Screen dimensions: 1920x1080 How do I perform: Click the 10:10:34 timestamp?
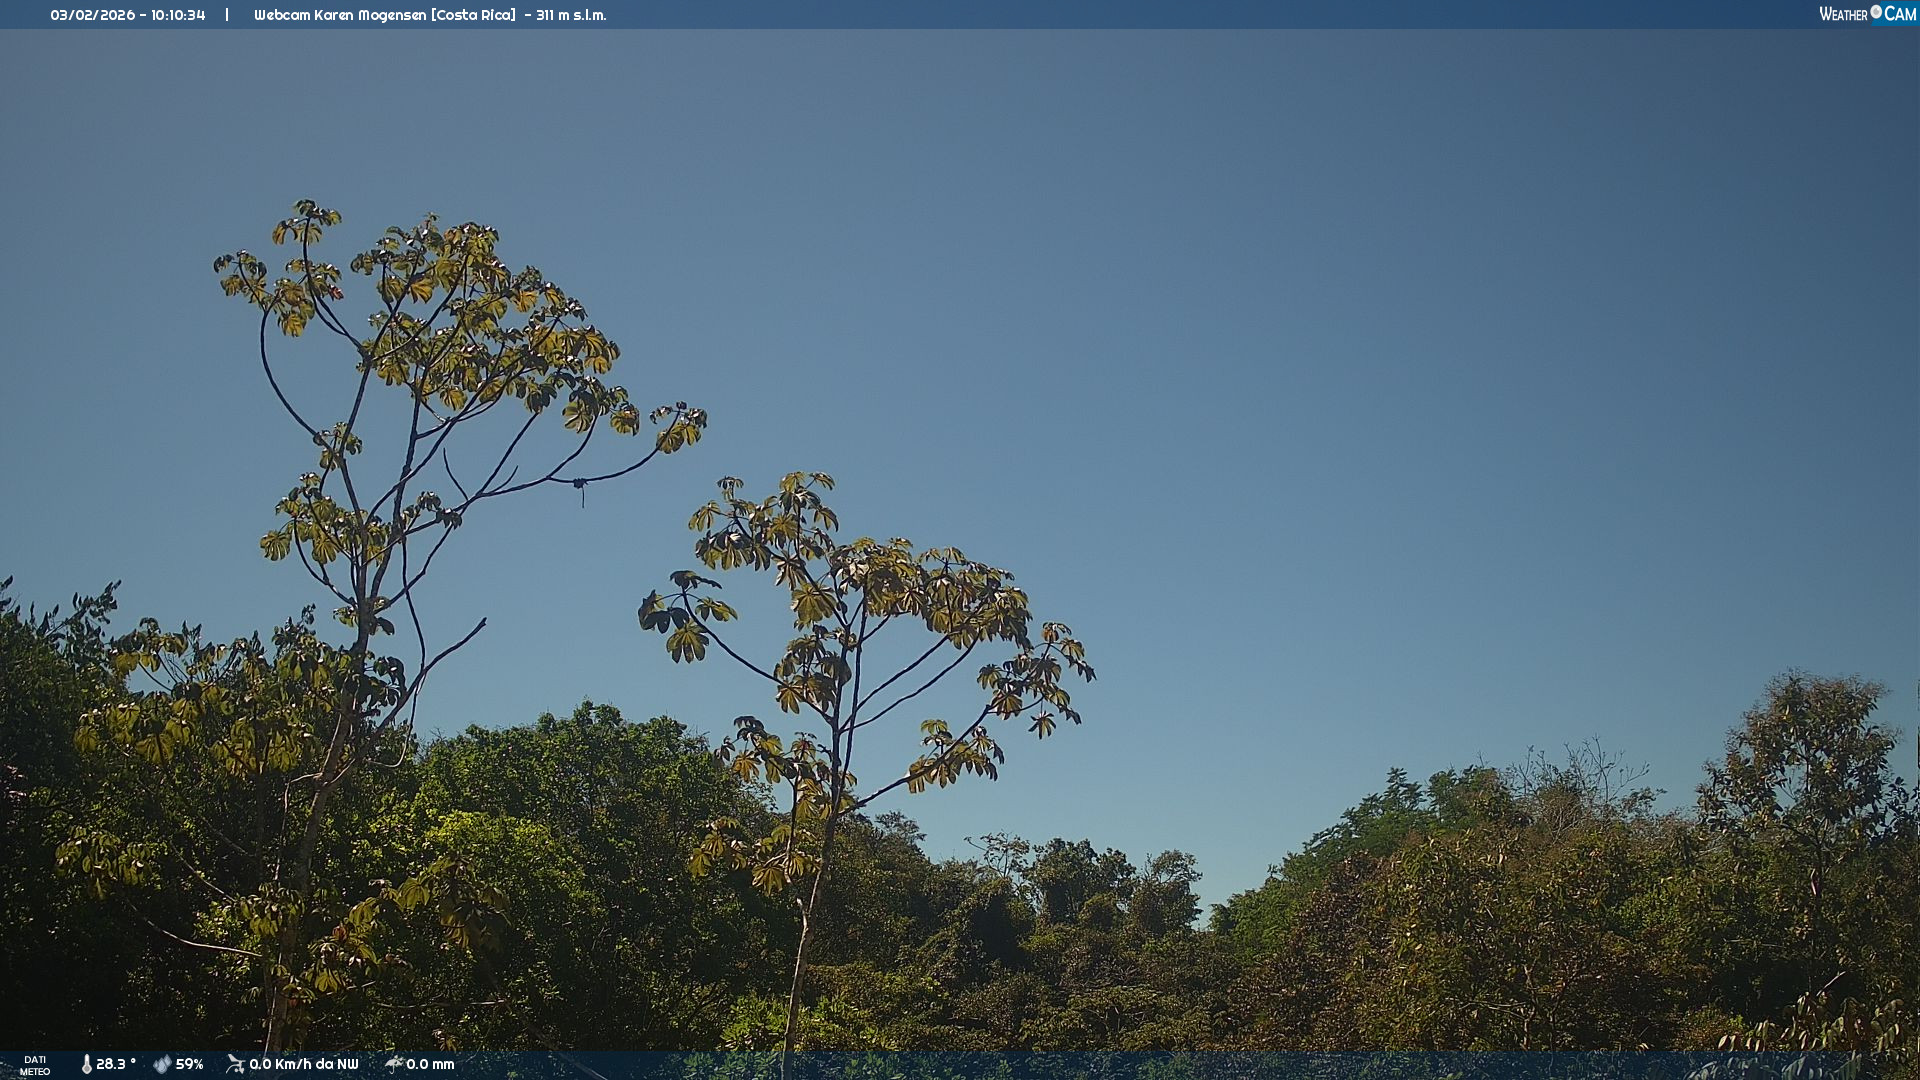178,15
